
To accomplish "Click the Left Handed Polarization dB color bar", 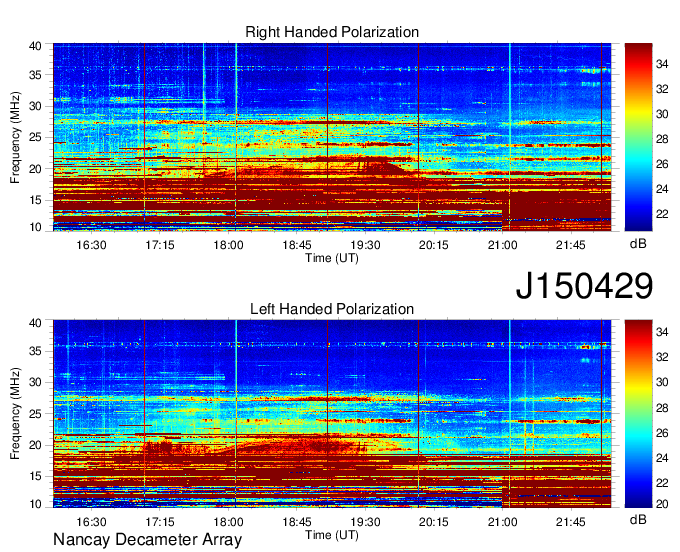I will pos(638,414).
